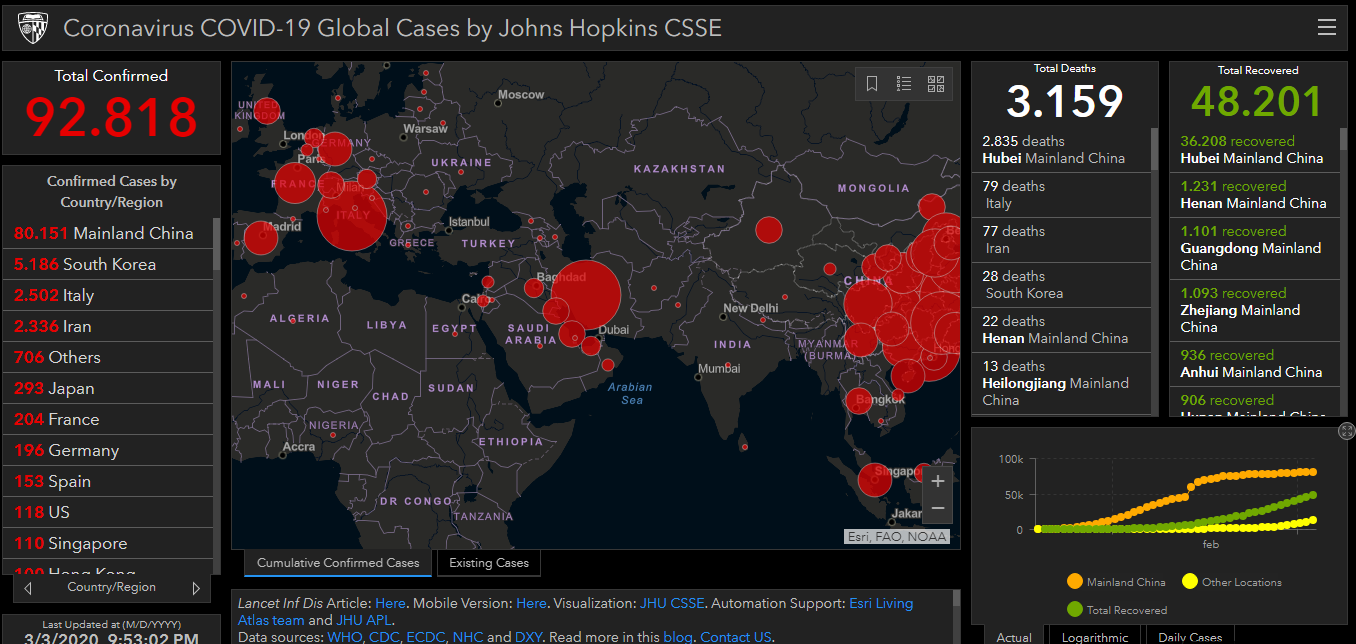Click the Johns Hopkins shield logo
Image resolution: width=1356 pixels, height=644 pixels.
(32, 28)
